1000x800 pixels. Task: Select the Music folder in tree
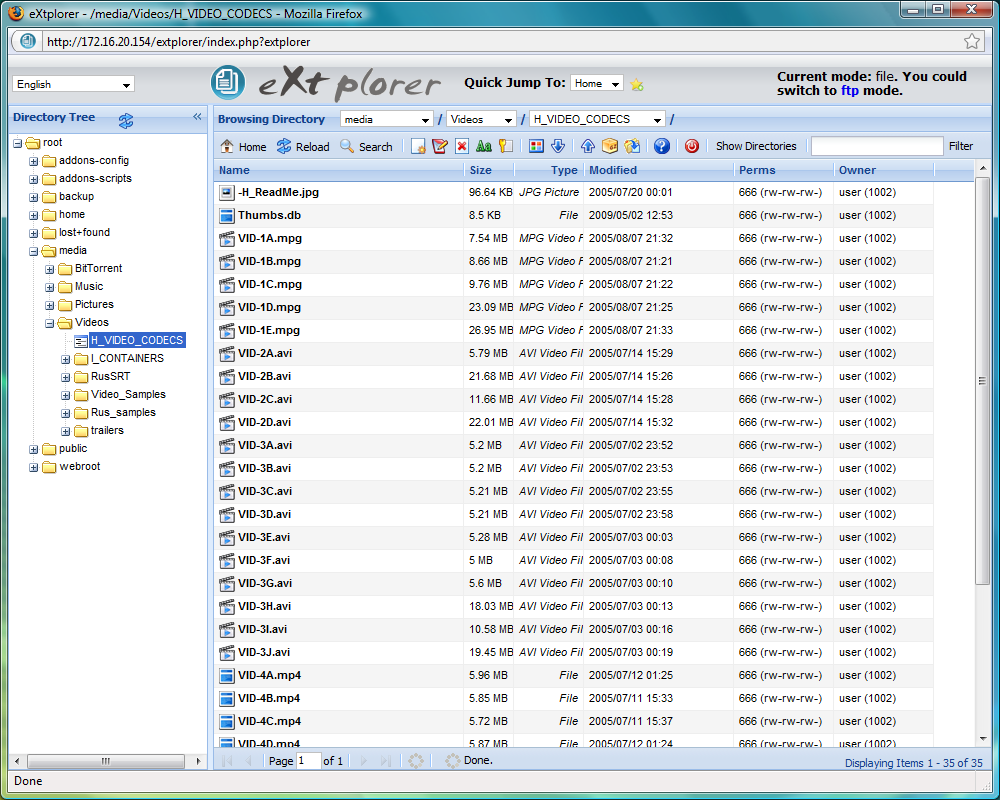[x=89, y=286]
